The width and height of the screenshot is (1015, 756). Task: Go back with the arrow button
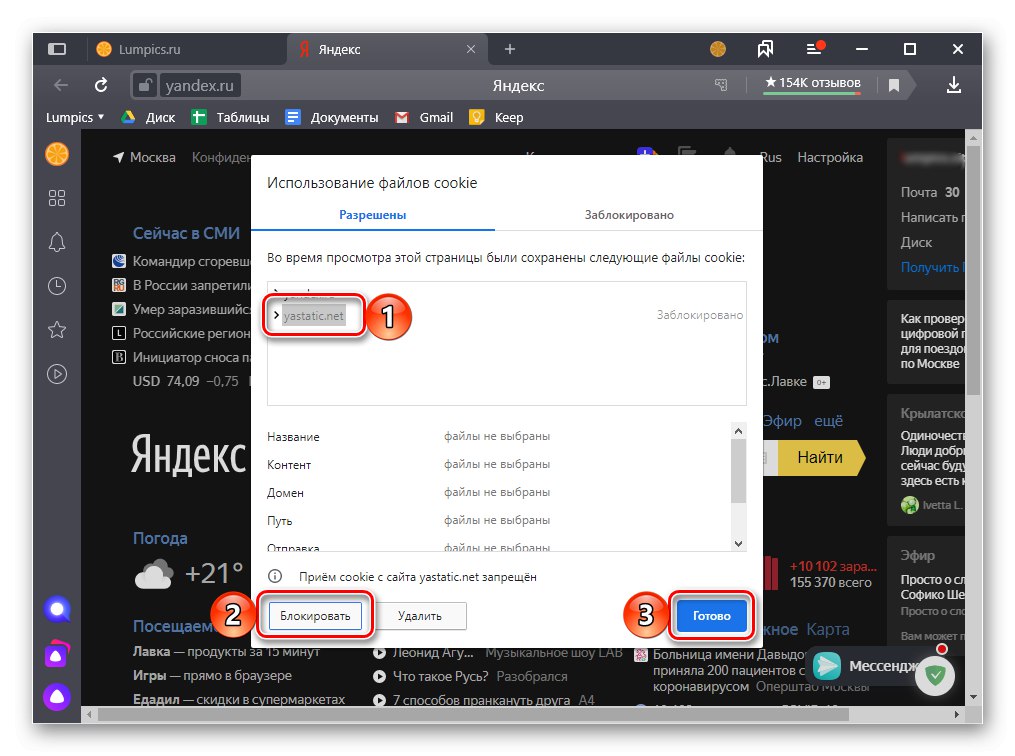click(61, 85)
